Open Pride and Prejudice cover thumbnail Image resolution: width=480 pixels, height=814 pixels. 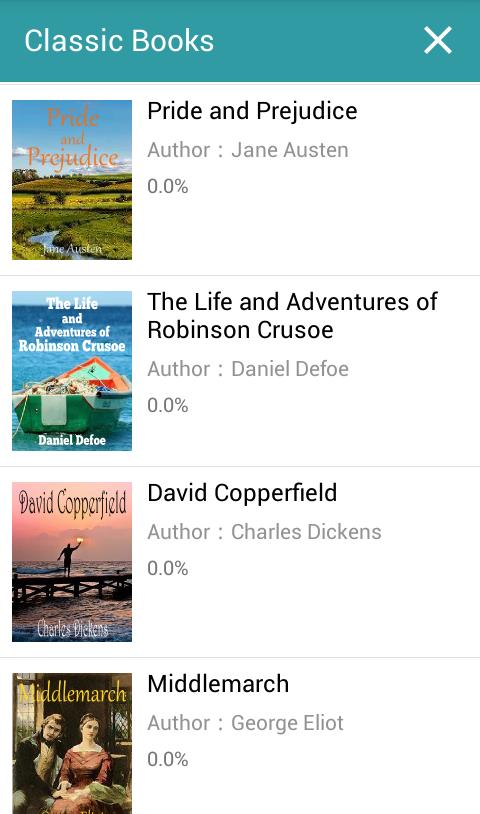point(72,180)
